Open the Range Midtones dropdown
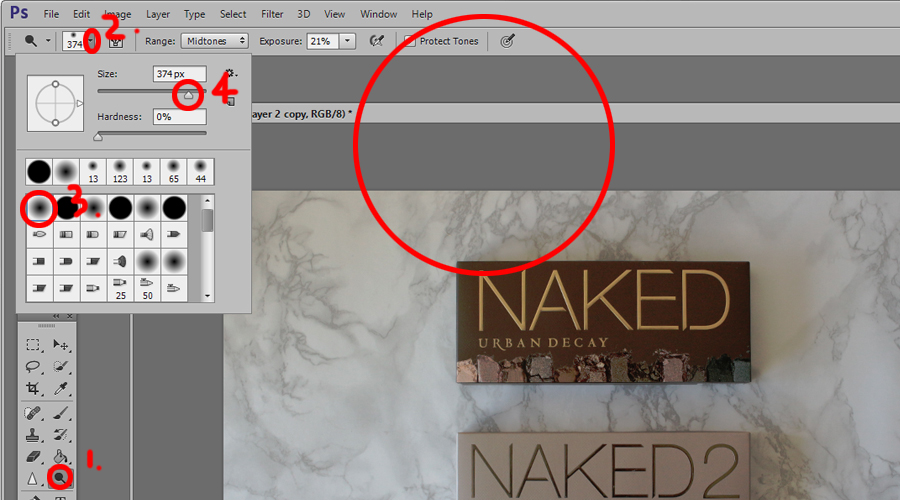The image size is (900, 500). tap(215, 41)
